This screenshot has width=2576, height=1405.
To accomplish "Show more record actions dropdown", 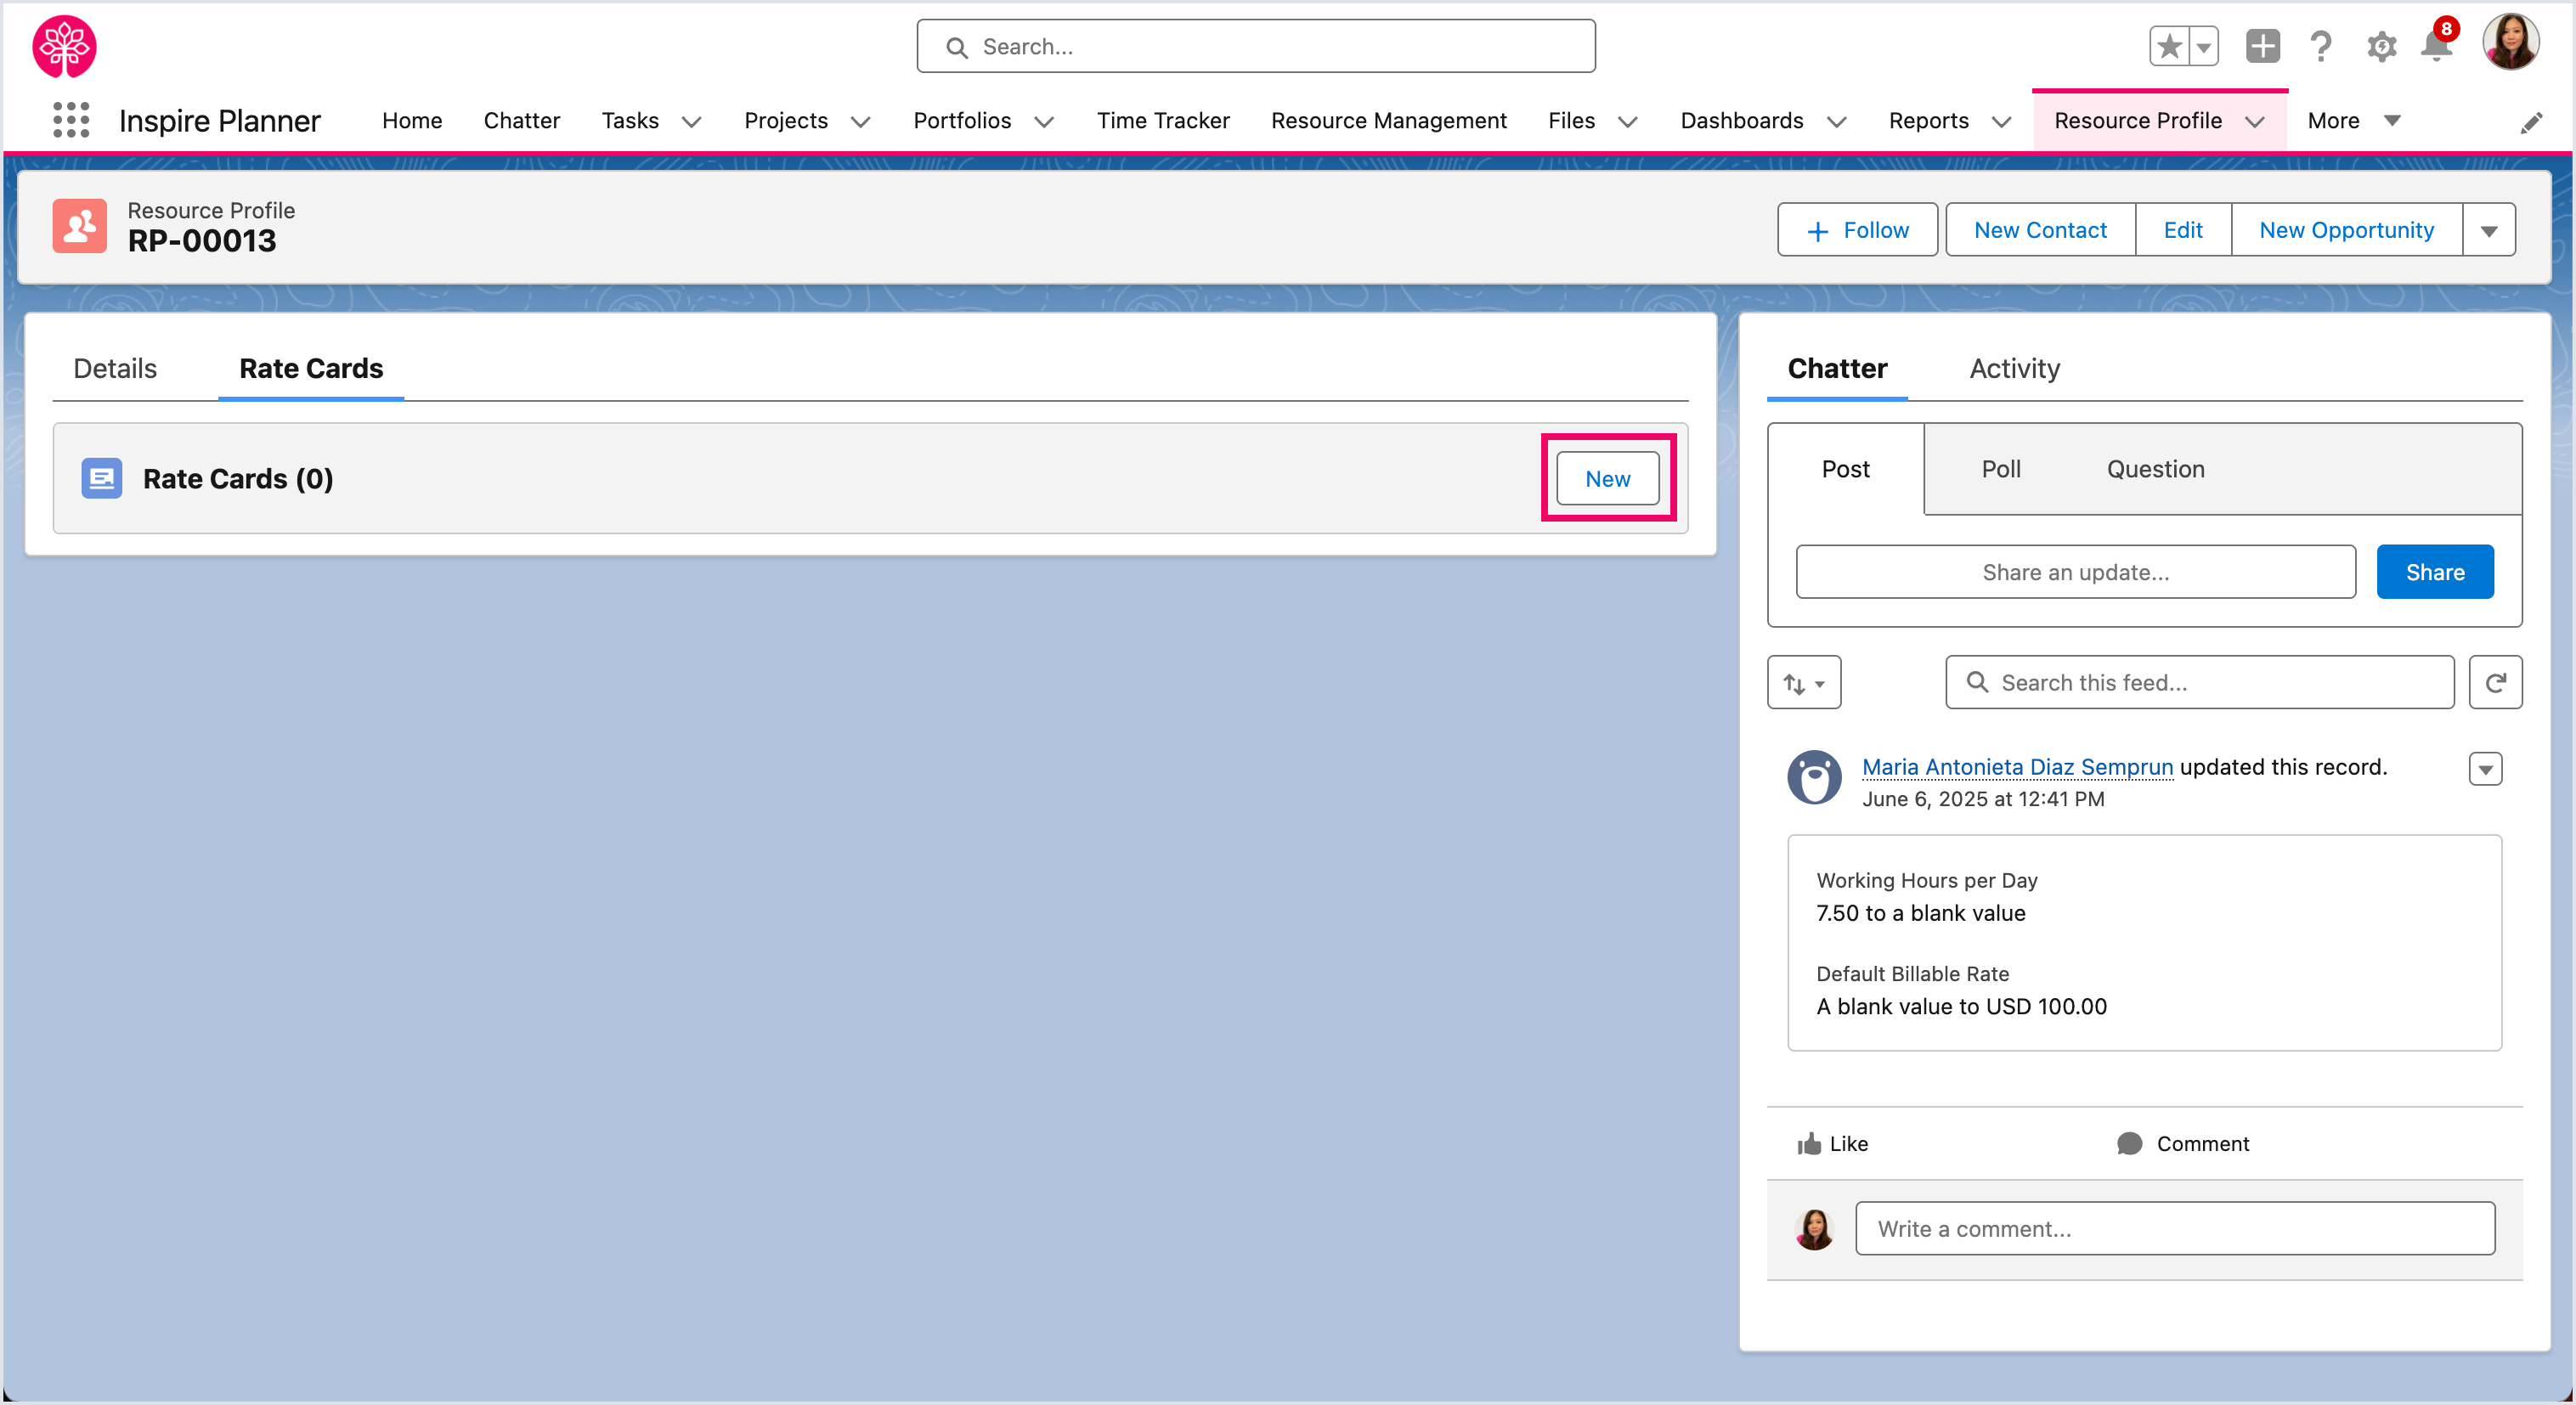I will [x=2489, y=230].
